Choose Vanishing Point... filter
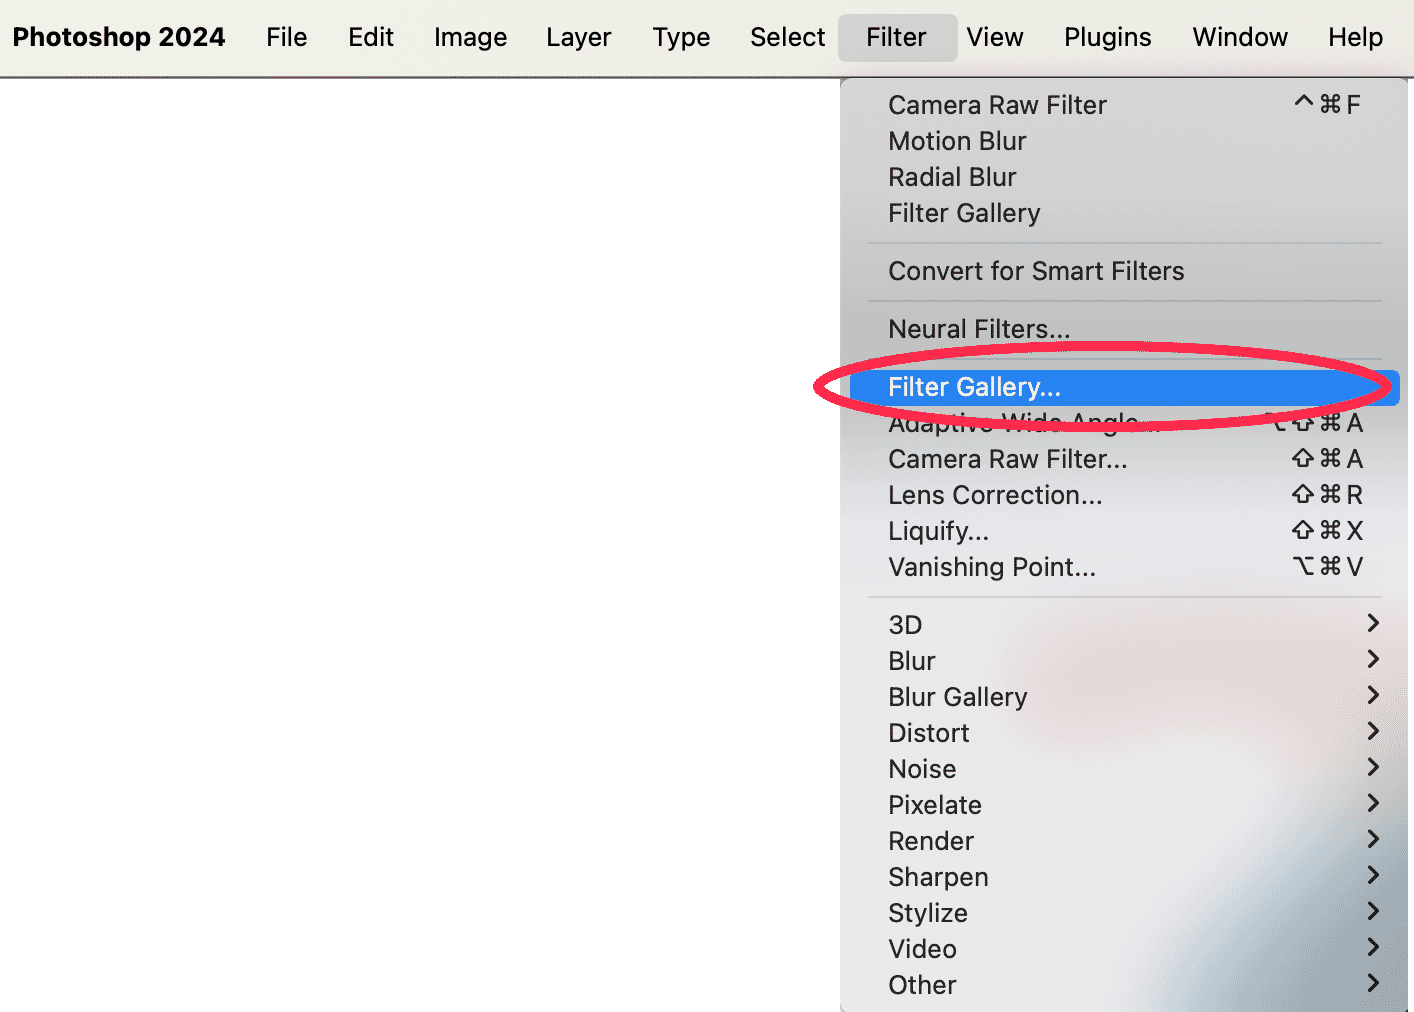 [992, 567]
